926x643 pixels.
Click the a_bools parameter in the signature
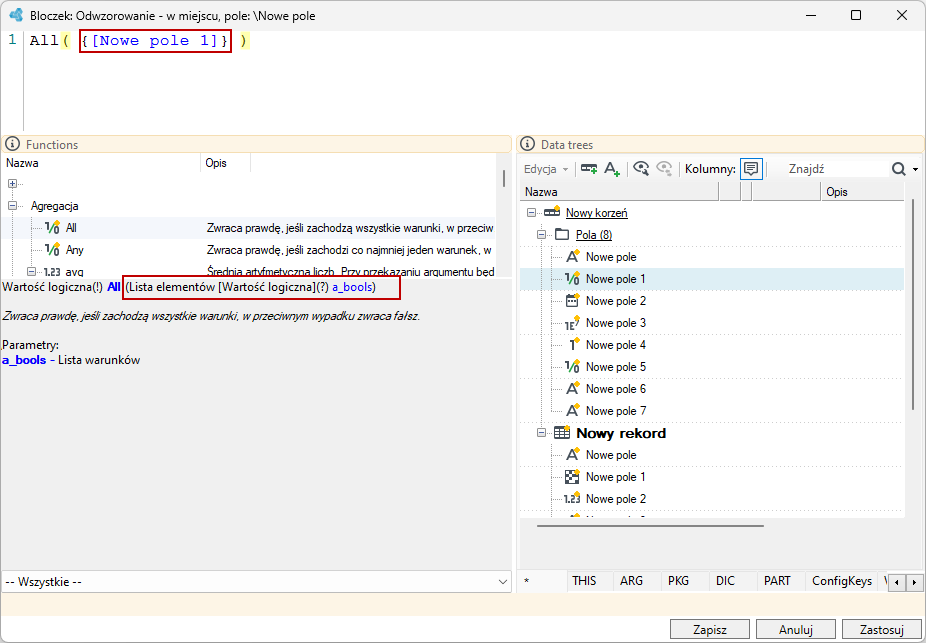point(352,288)
